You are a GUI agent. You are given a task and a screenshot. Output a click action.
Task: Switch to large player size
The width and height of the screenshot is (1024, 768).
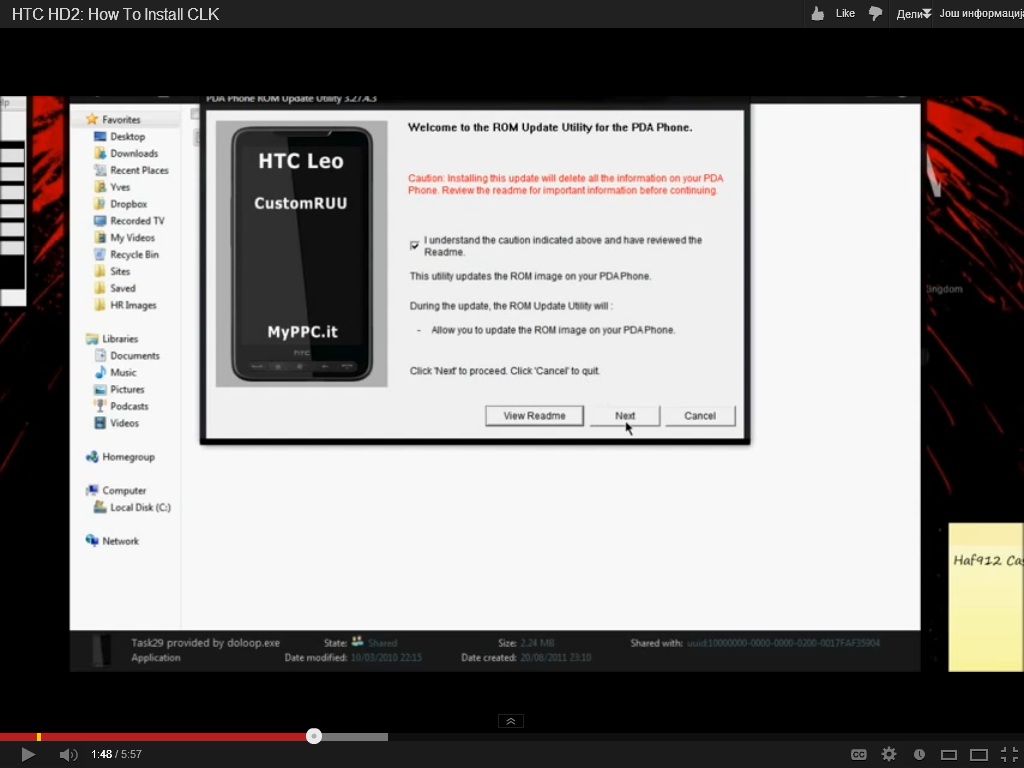[979, 755]
